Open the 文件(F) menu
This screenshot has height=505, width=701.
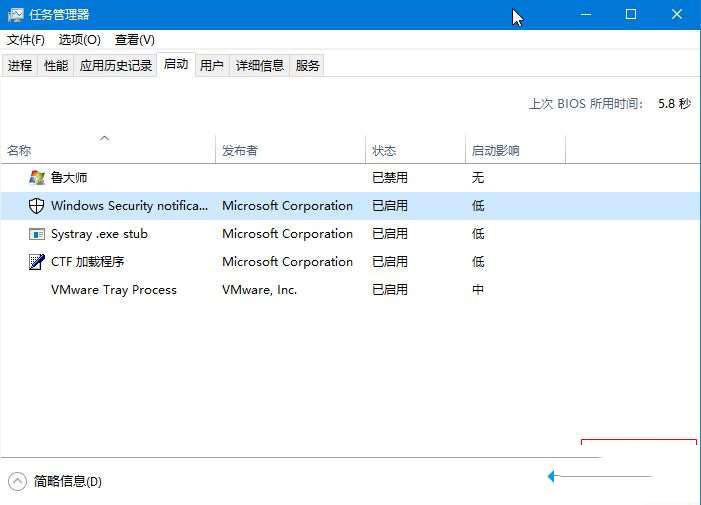coord(25,40)
